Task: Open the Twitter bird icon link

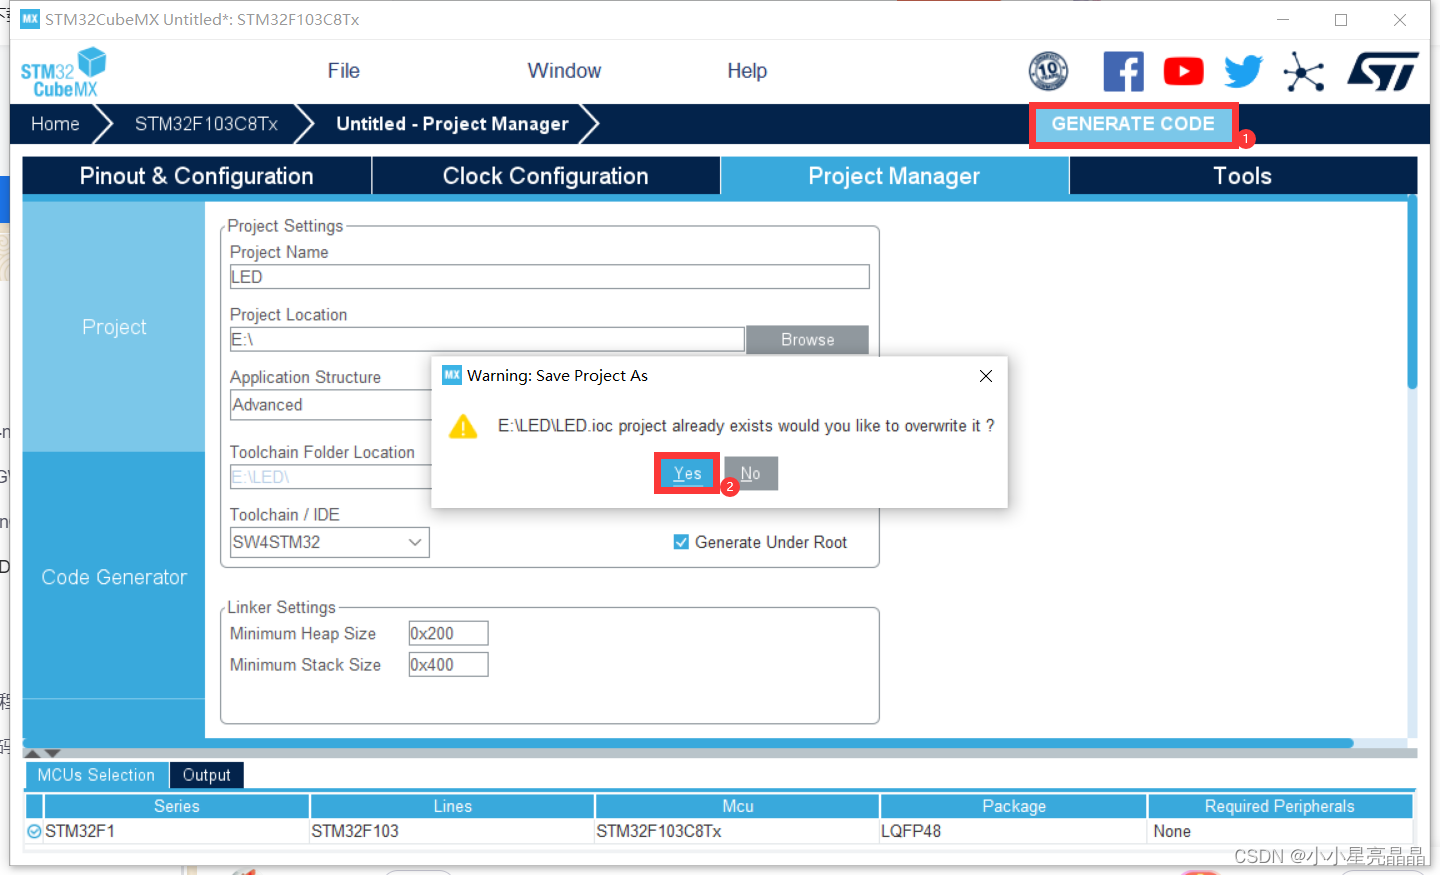Action: 1244,71
